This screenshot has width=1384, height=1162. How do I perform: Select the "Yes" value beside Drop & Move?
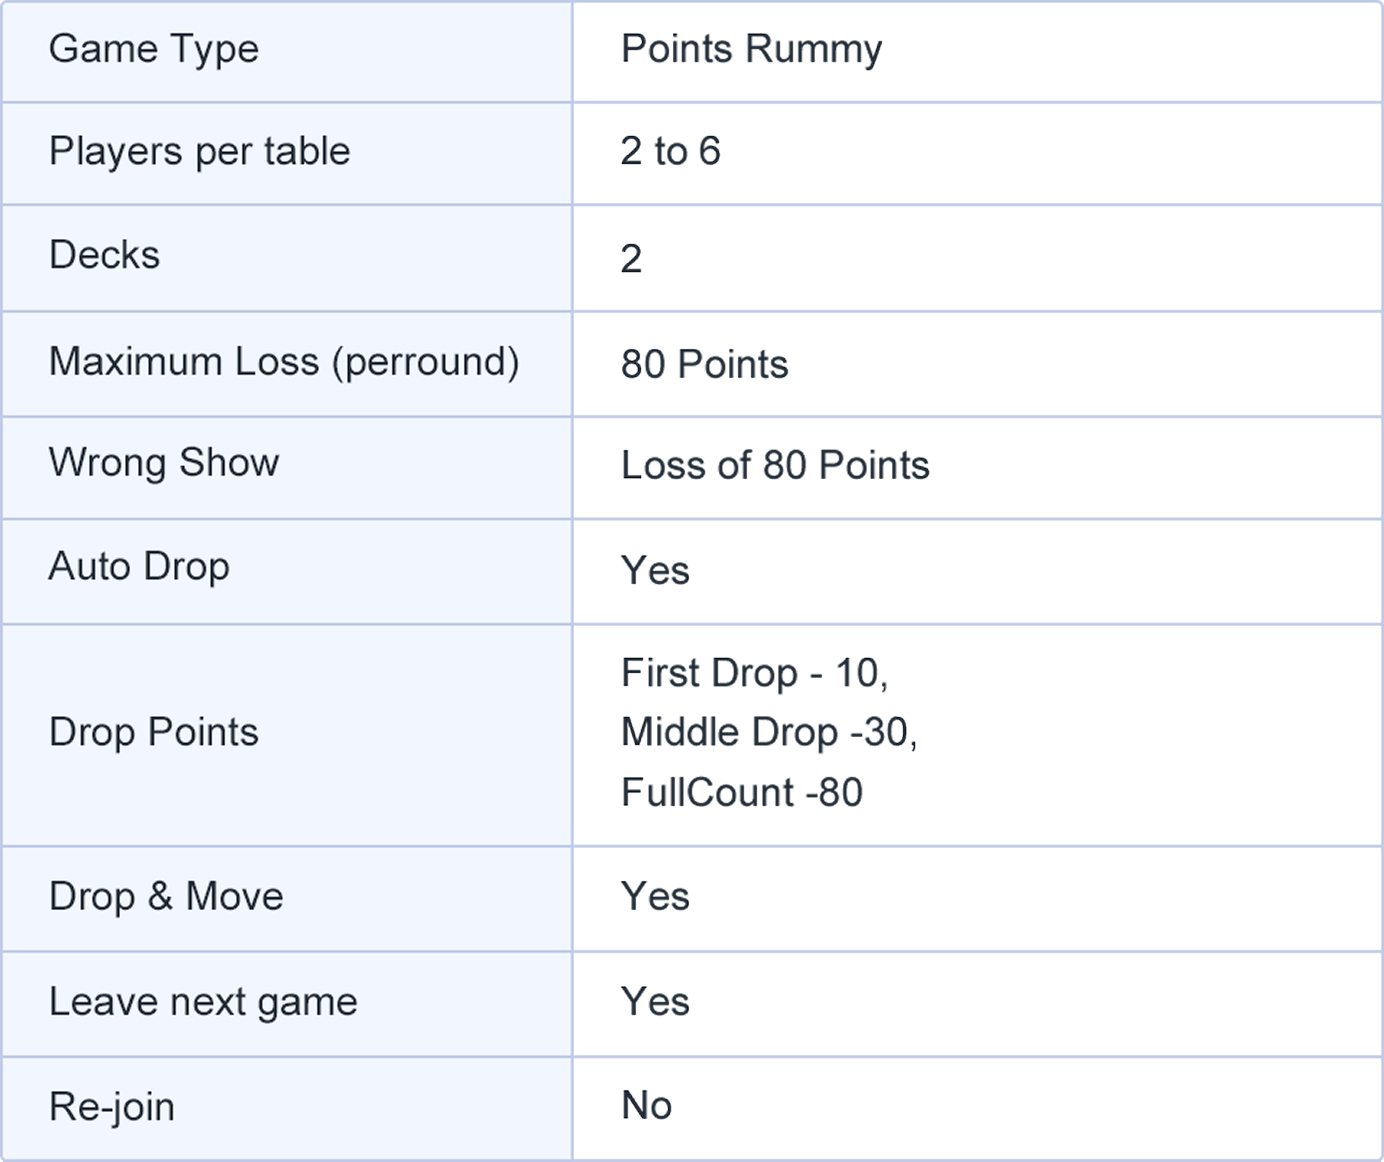point(655,897)
